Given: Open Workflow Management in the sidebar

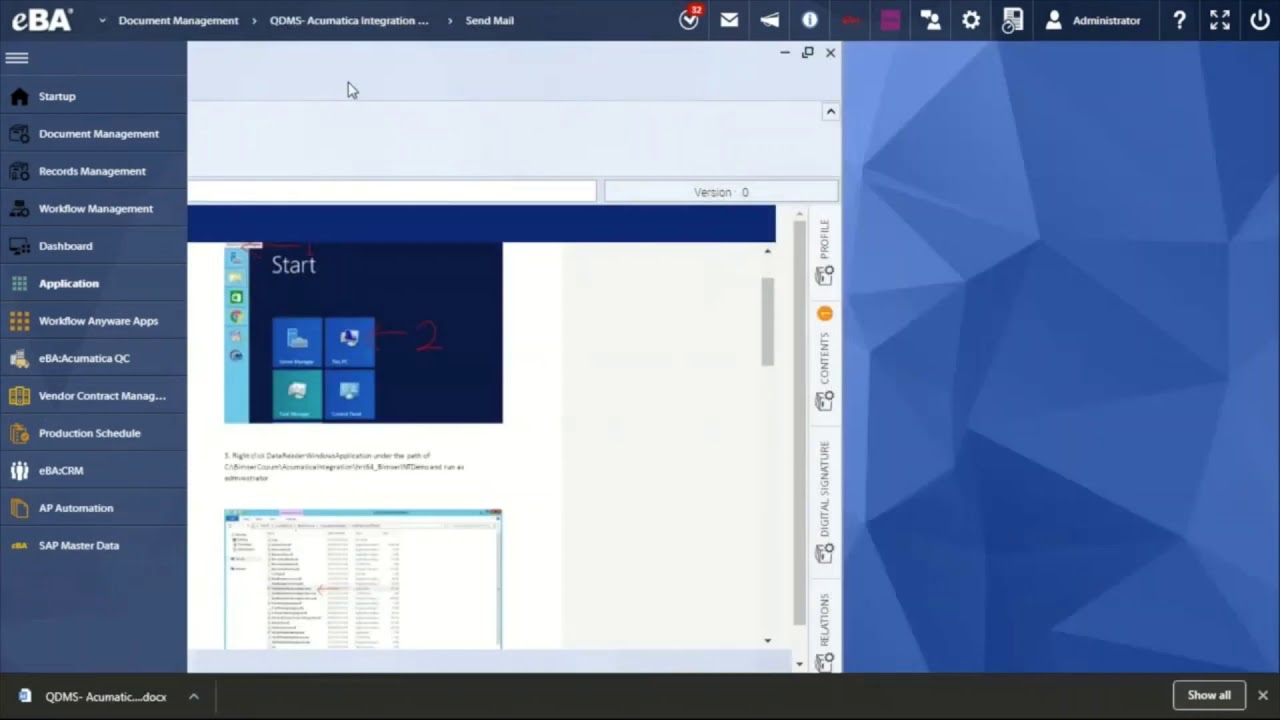Looking at the screenshot, I should [93, 209].
